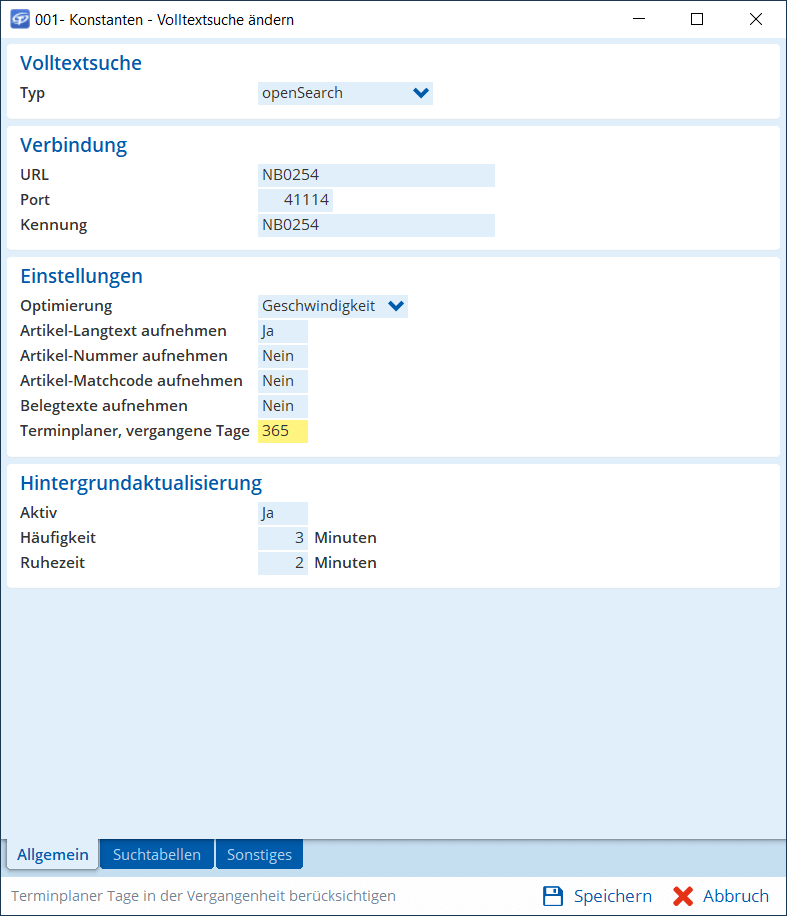The width and height of the screenshot is (787, 916).
Task: Toggle Belegtexte aufnehmen Nein field
Action: point(282,406)
